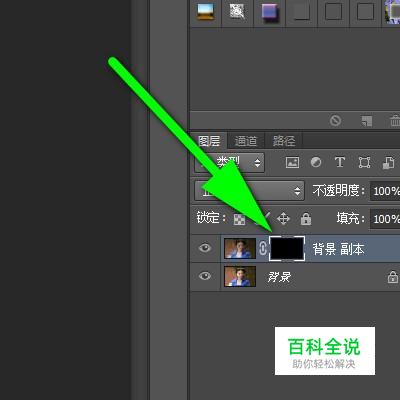Apply the purple beveled button style swatch
Screen dimensions: 400x400
tap(269, 12)
